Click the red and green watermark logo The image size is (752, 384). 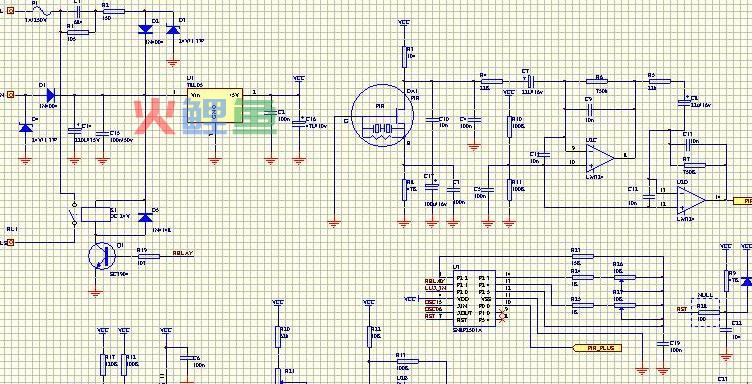tap(205, 117)
